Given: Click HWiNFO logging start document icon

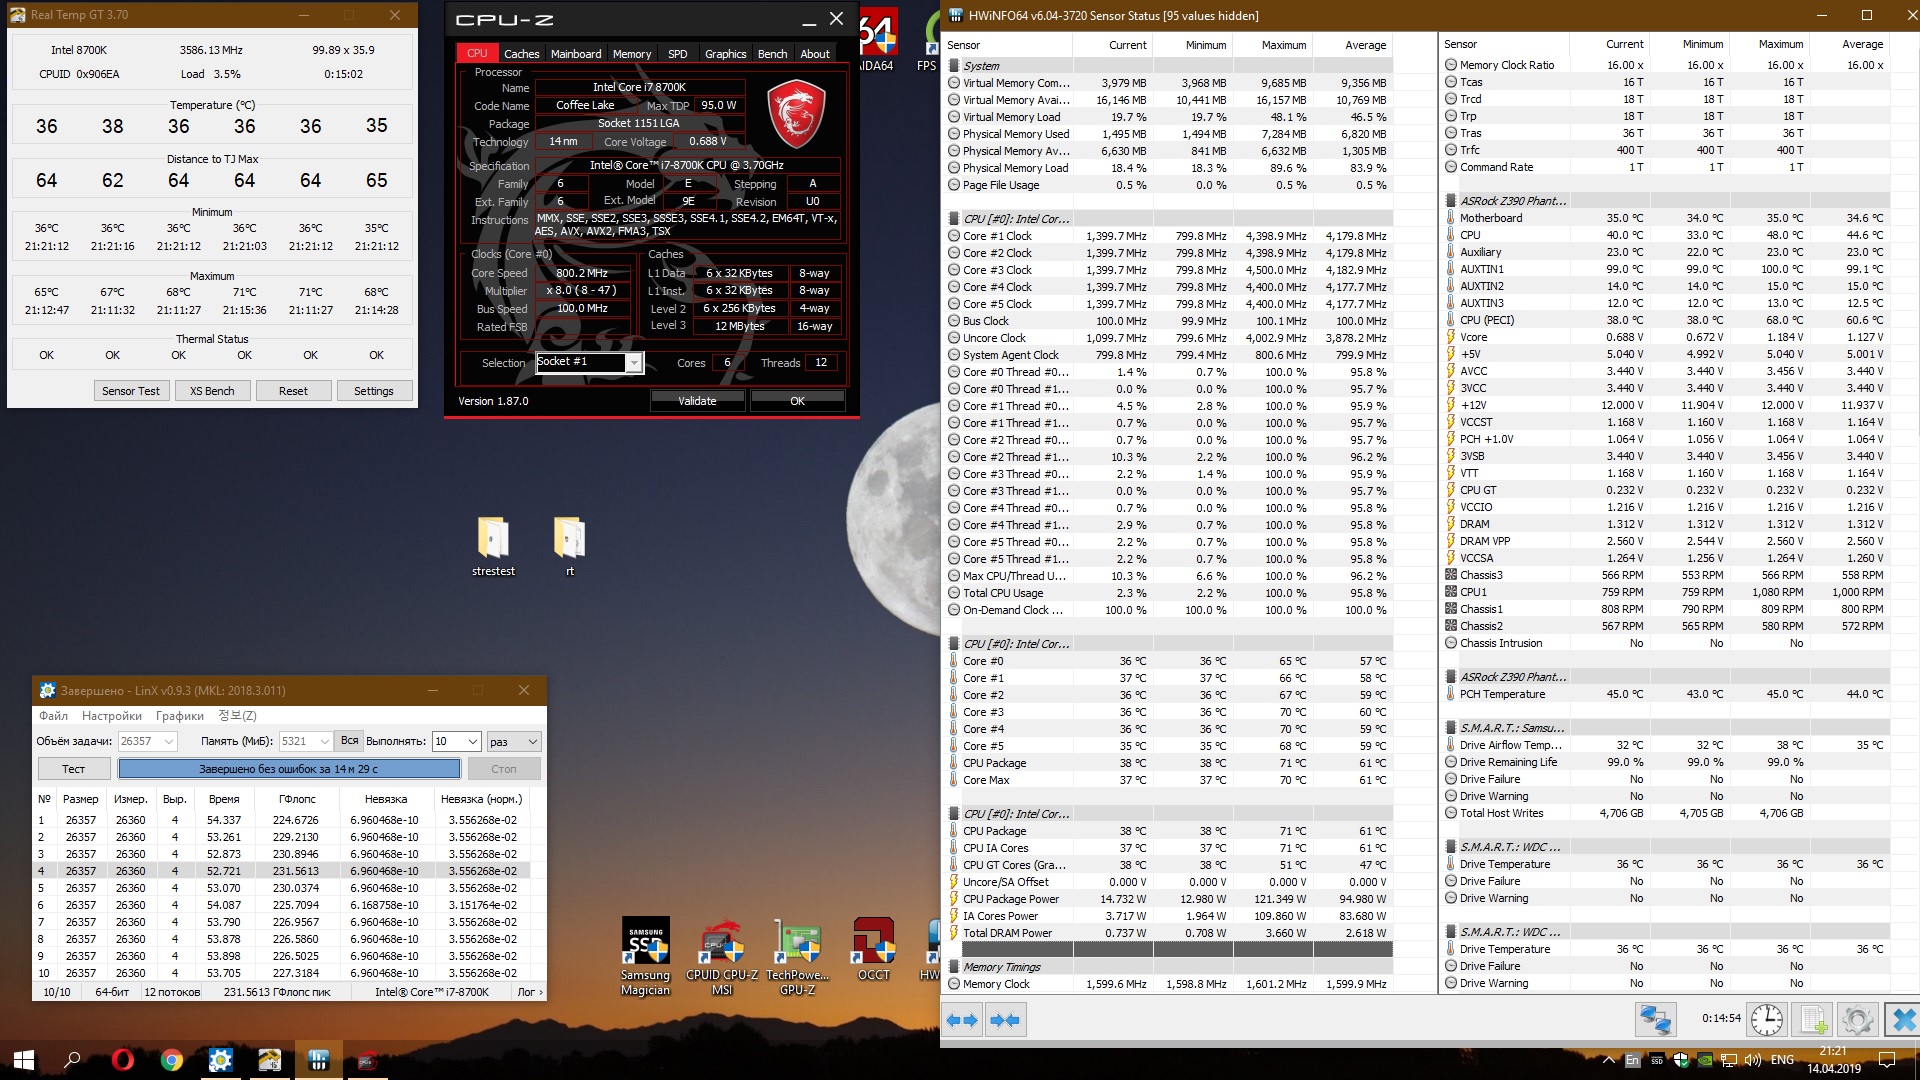Looking at the screenshot, I should [1813, 1020].
